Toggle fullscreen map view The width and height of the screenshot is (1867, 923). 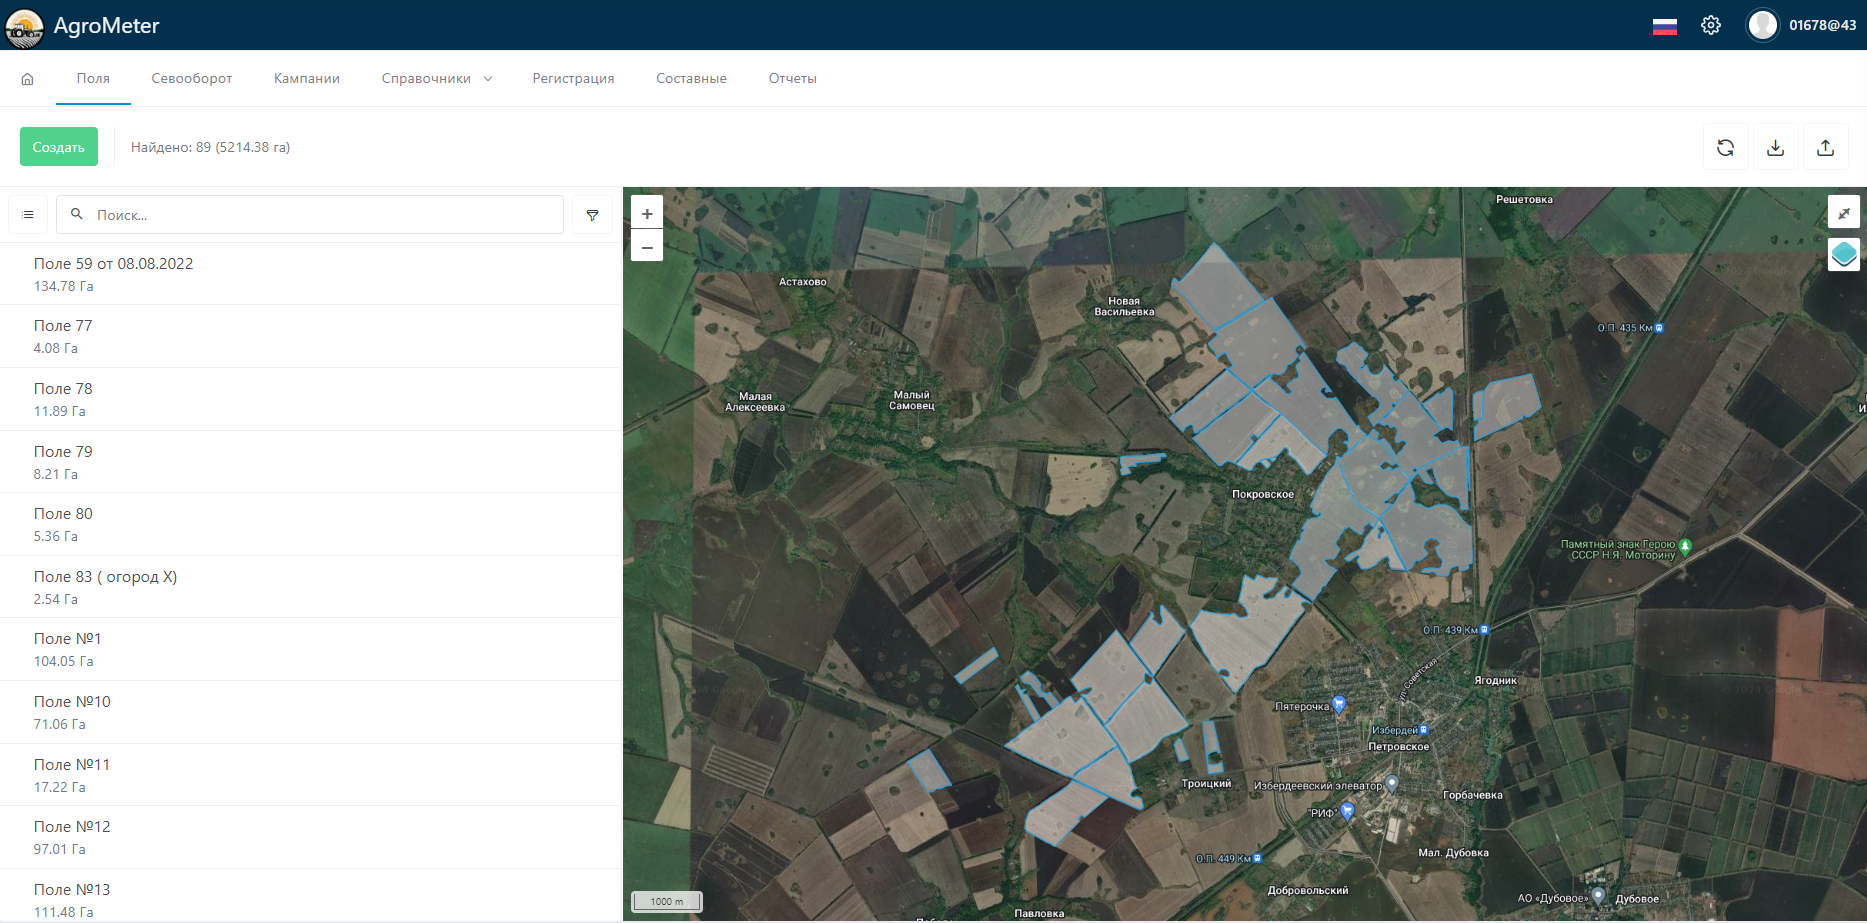(x=1843, y=212)
